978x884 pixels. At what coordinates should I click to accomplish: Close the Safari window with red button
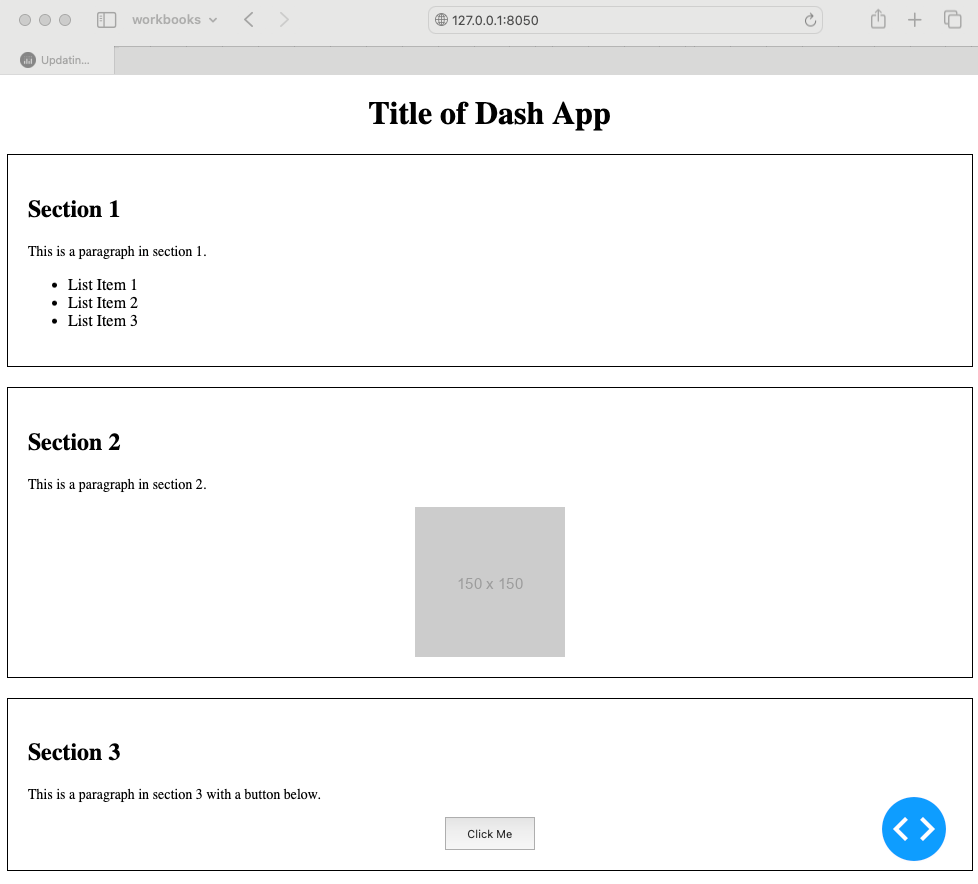[x=25, y=20]
